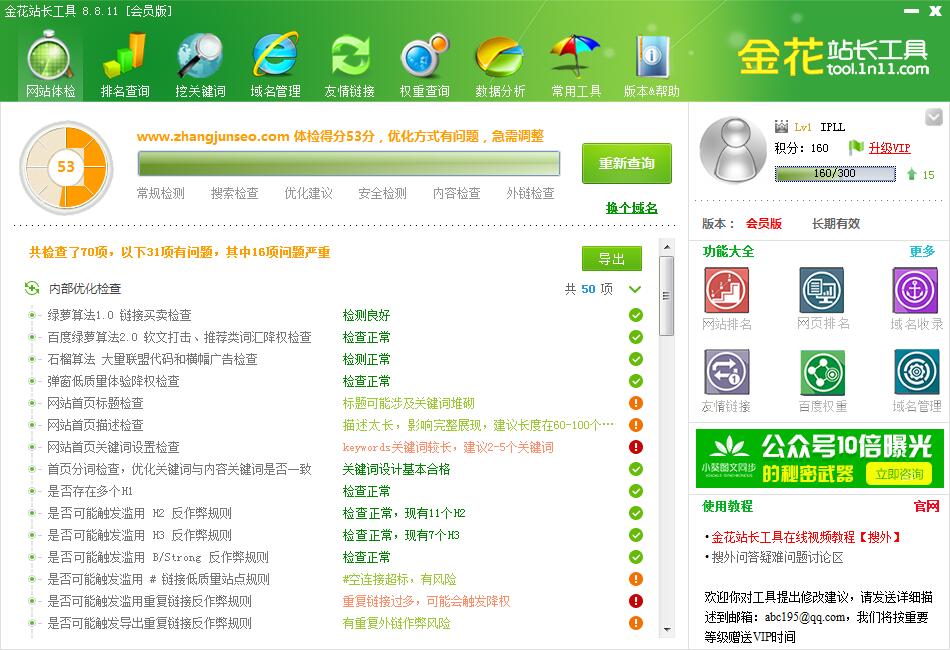
Task: Select the 是否存在多个H1 row
Action: [335, 491]
